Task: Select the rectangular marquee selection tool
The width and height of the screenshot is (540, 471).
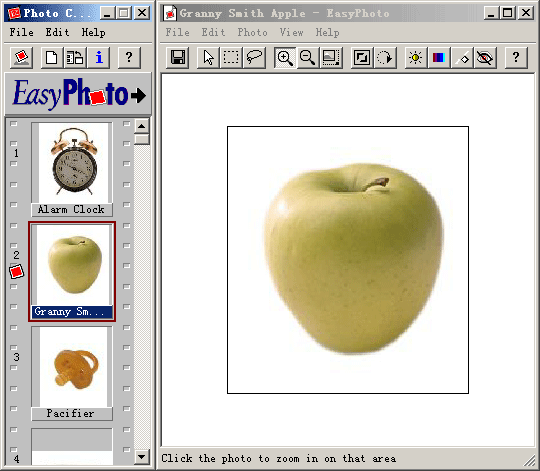Action: [231, 57]
